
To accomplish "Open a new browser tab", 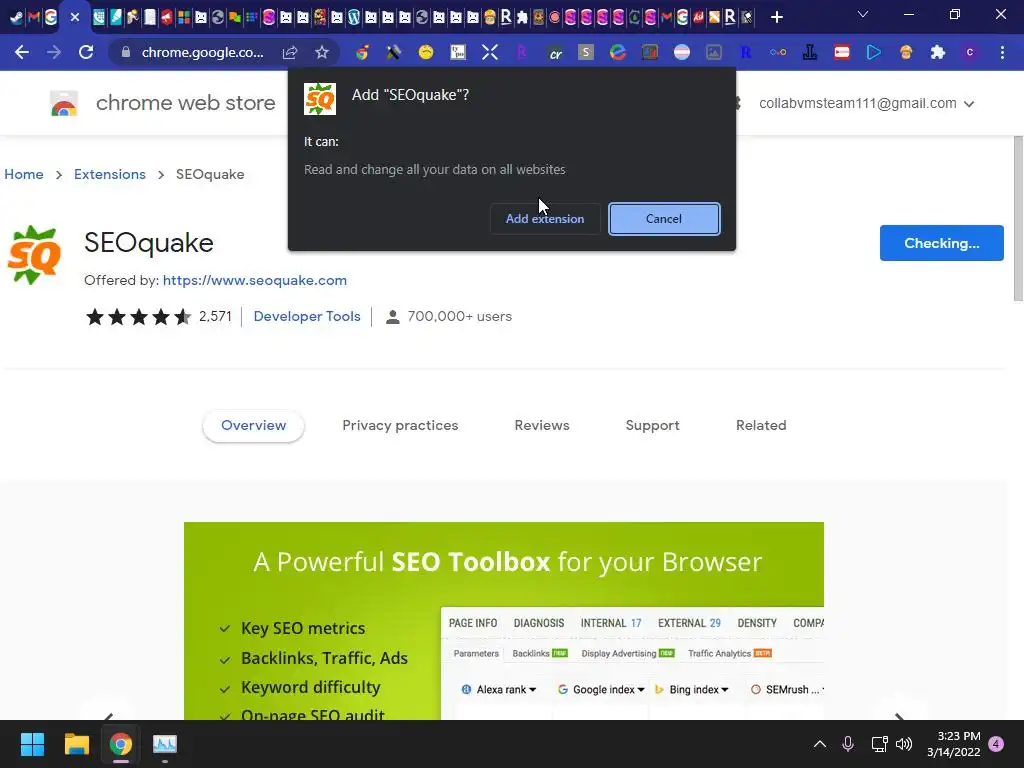I will (x=776, y=17).
